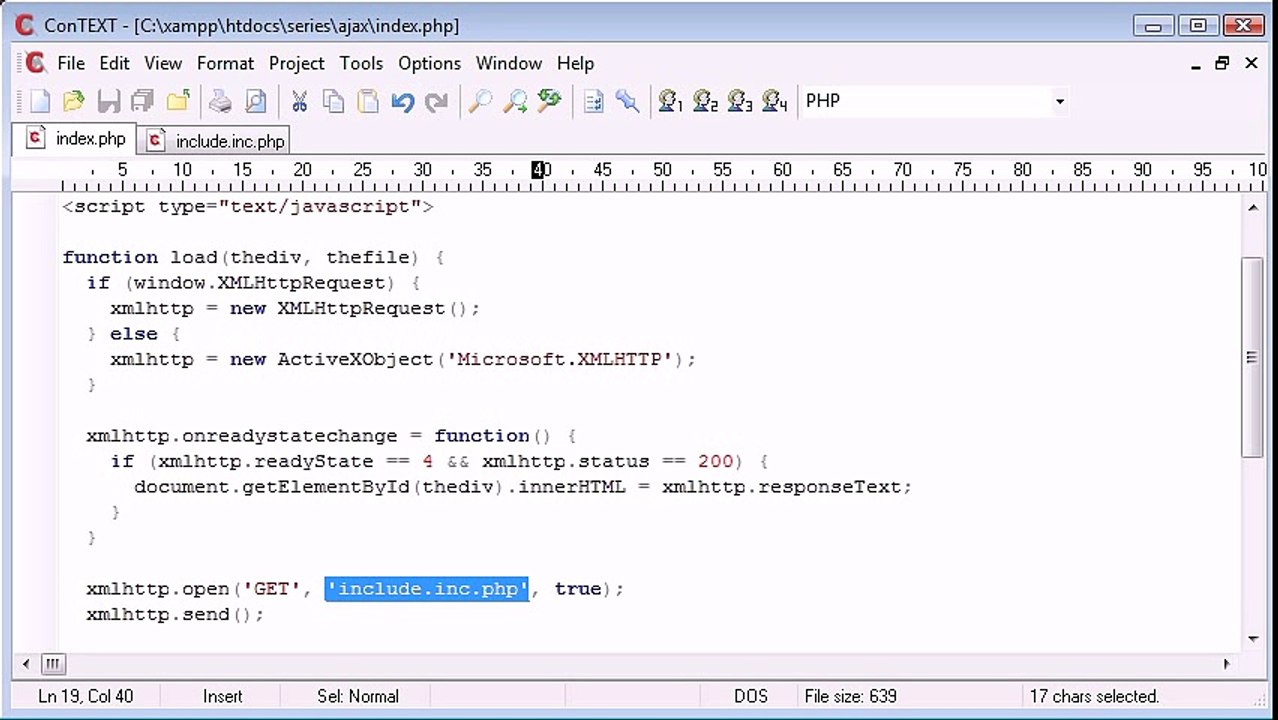1278x720 pixels.
Task: Open the Help menu
Action: click(575, 63)
